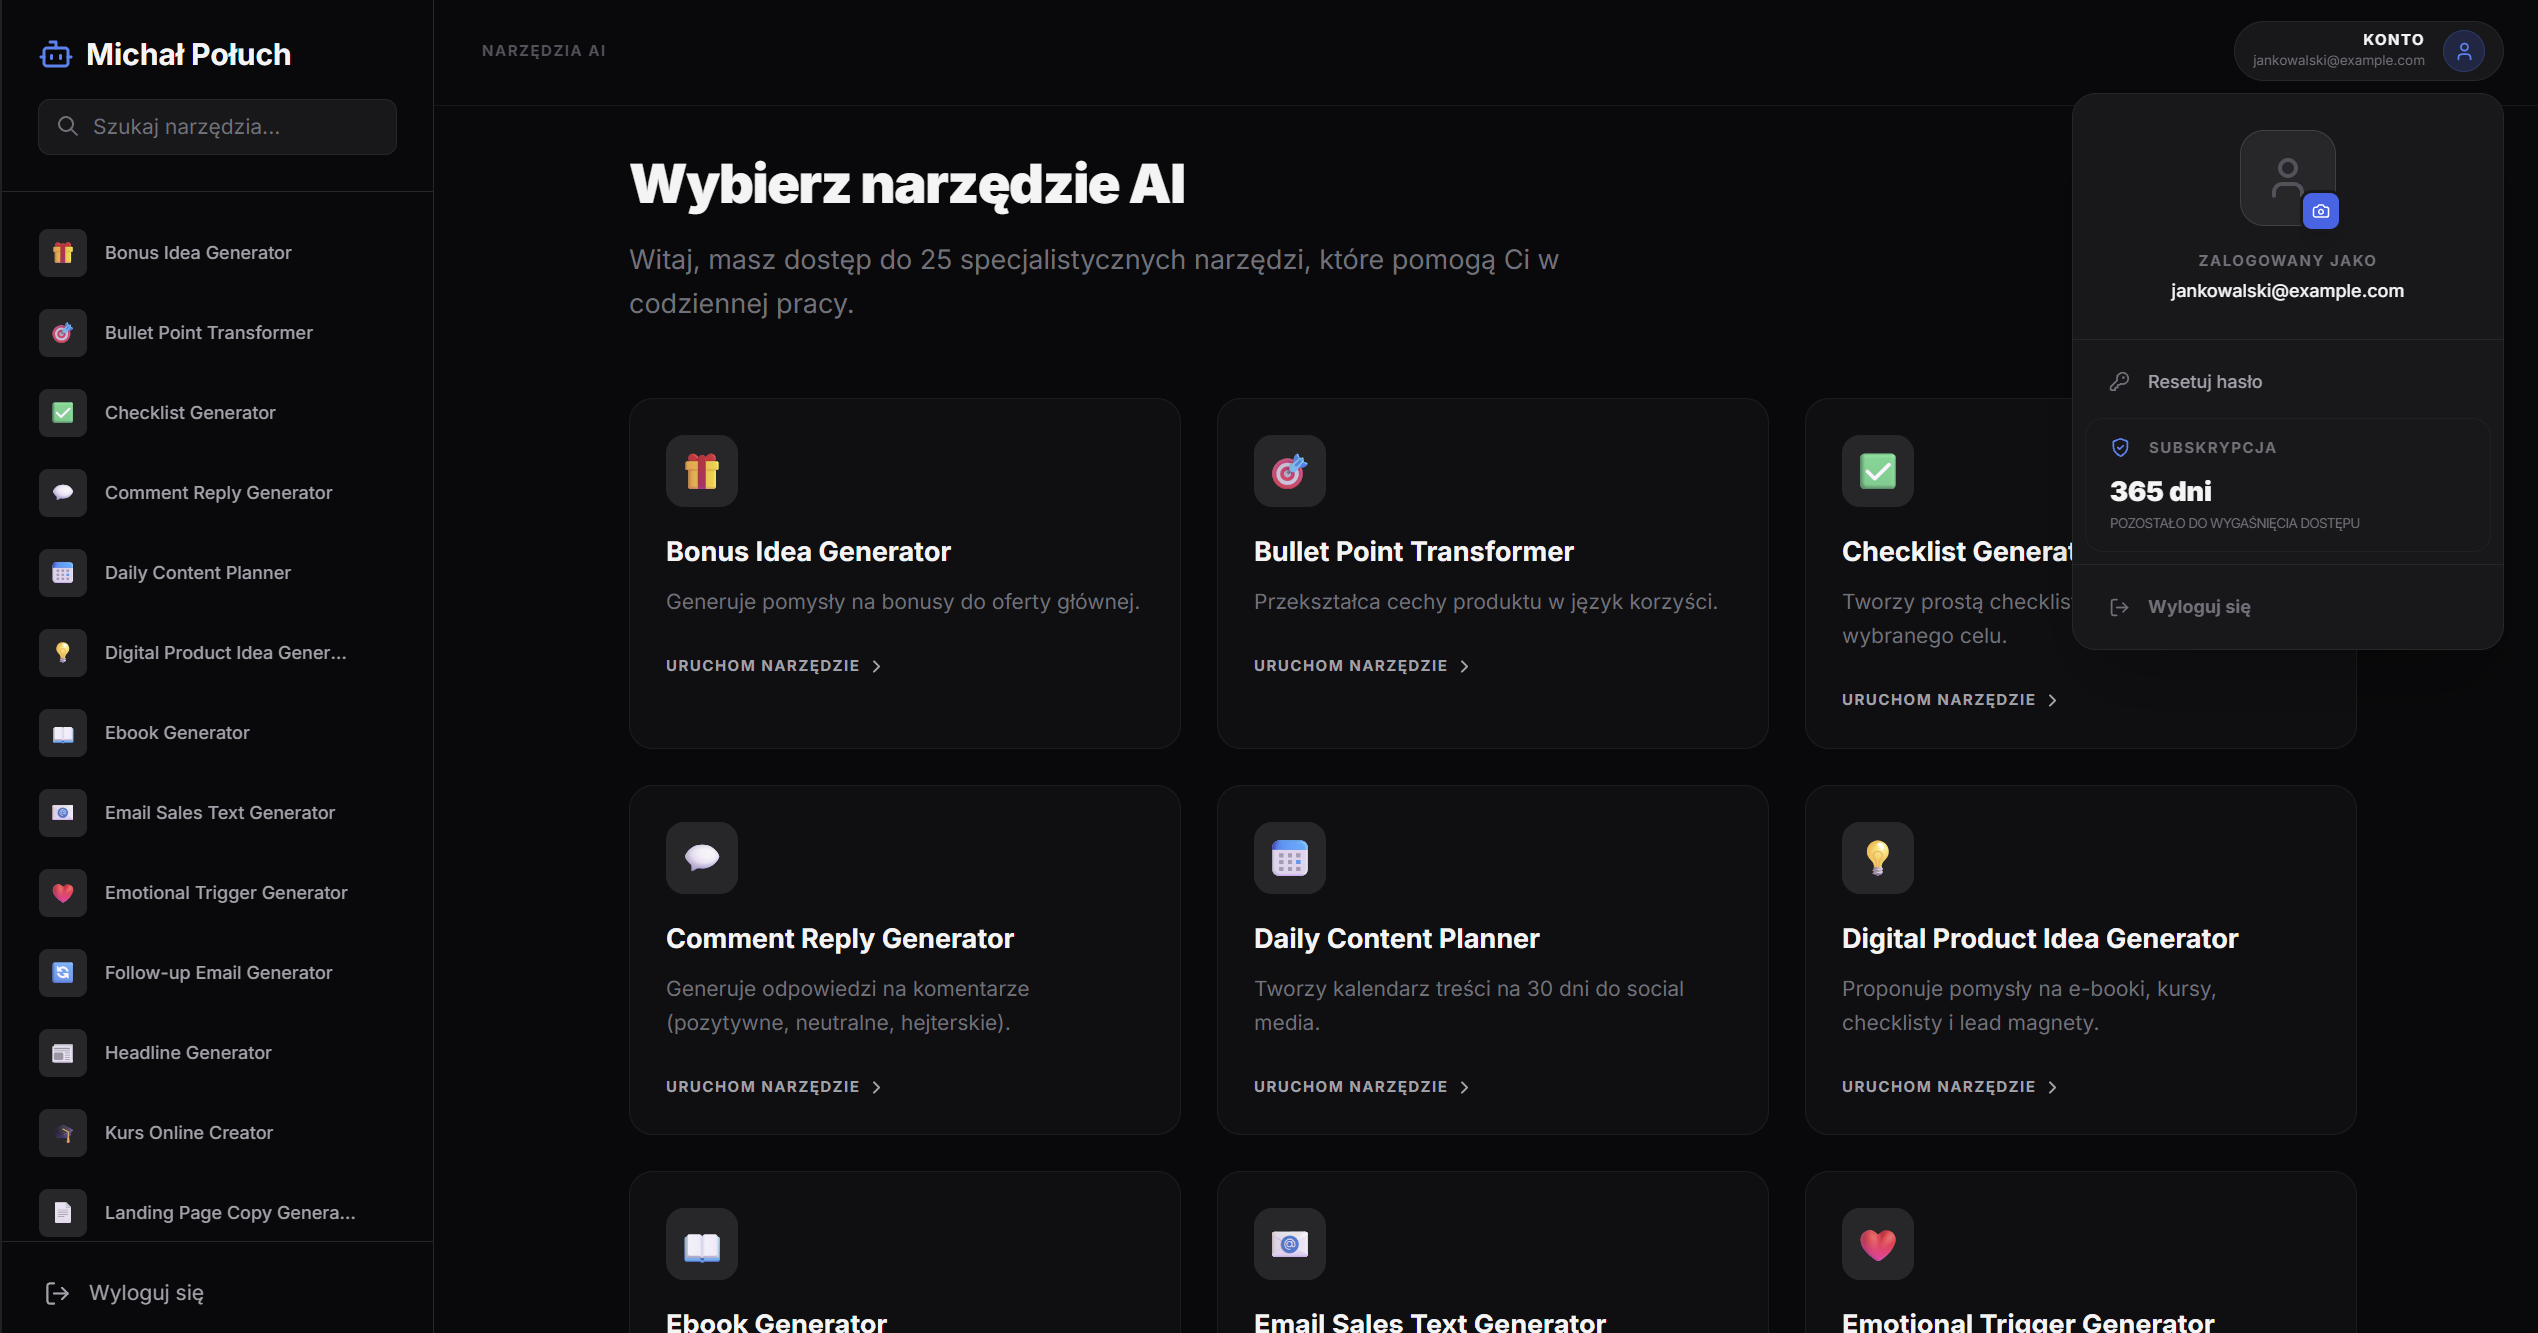This screenshot has height=1333, width=2538.
Task: Open the lightbulb icon on Digital Product Idea card
Action: tap(1878, 858)
